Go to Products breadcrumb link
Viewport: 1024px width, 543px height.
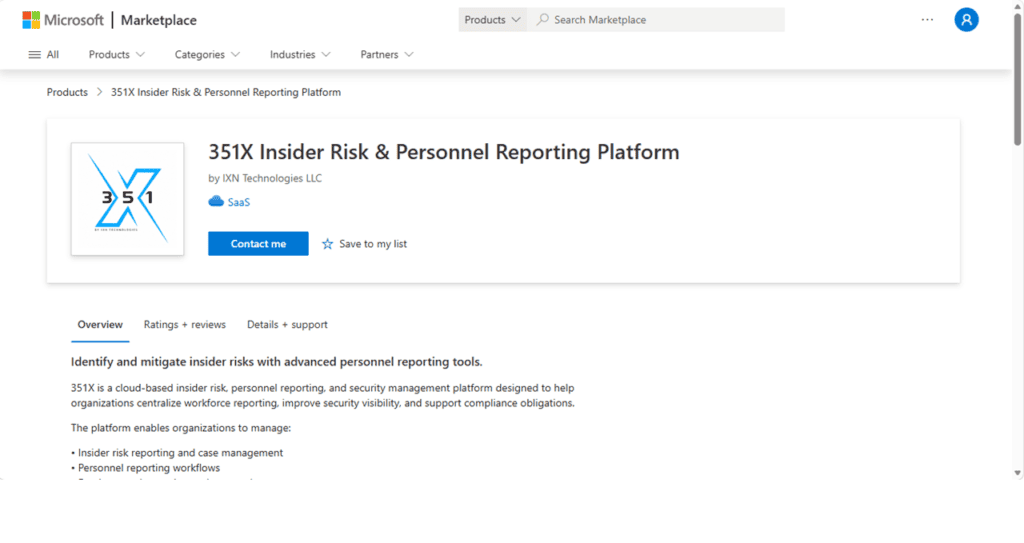click(x=67, y=92)
